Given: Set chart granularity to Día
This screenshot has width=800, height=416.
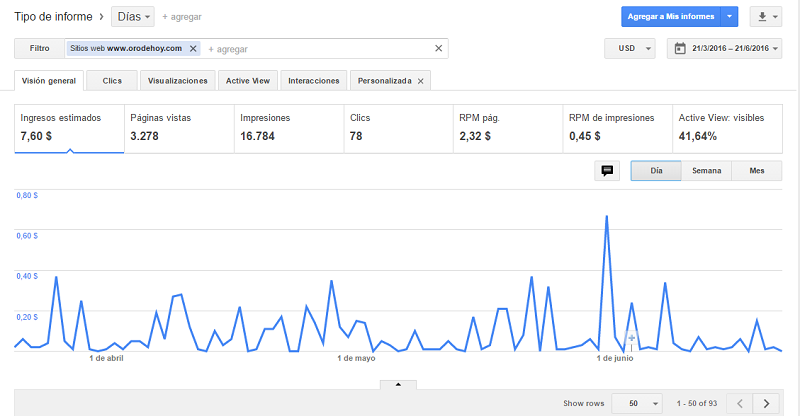Looking at the screenshot, I should pyautogui.click(x=656, y=170).
